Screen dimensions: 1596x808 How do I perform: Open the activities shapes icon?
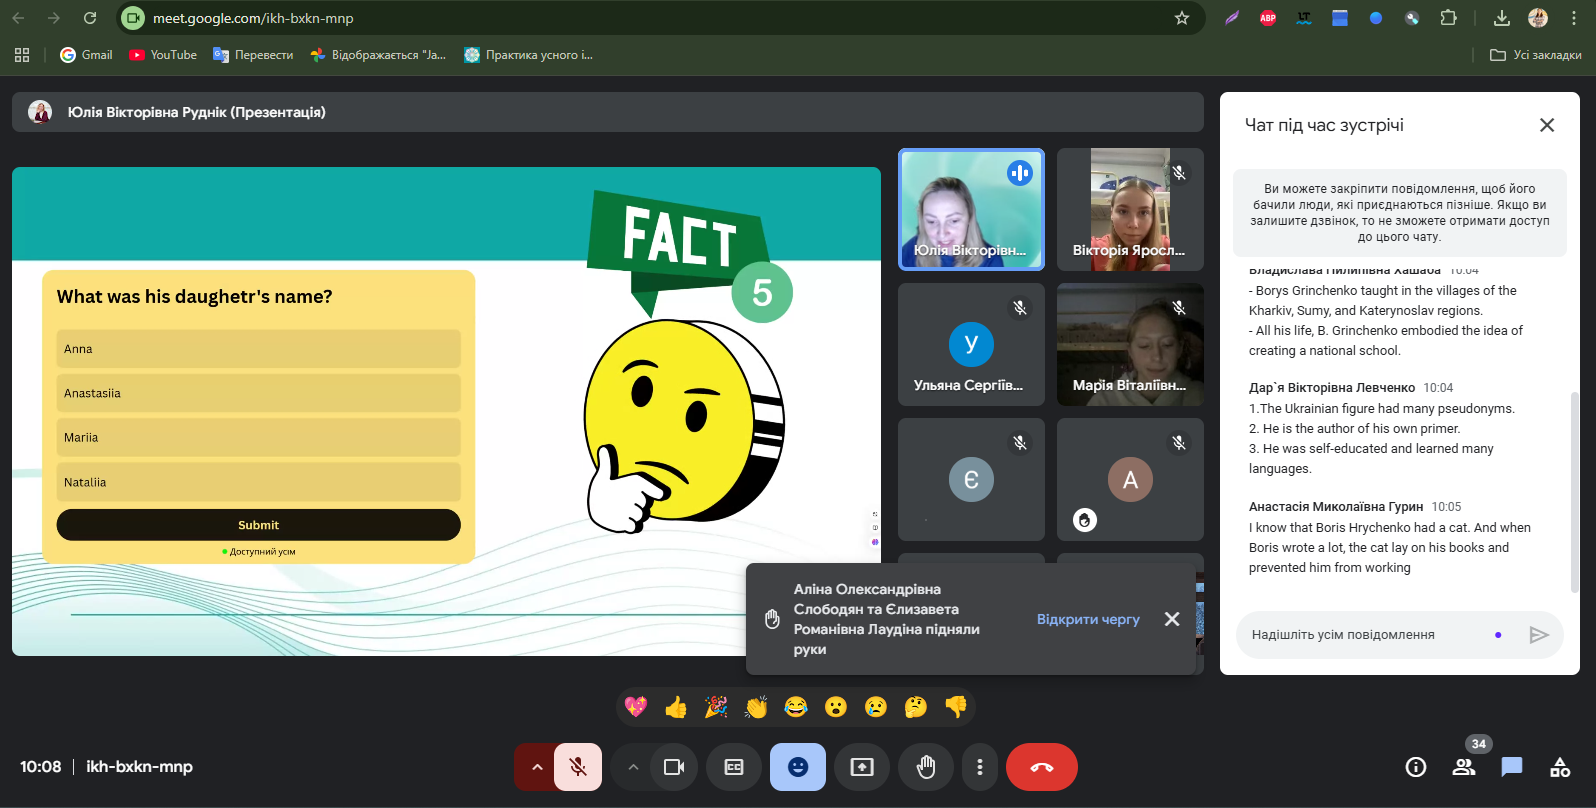pyautogui.click(x=1559, y=767)
